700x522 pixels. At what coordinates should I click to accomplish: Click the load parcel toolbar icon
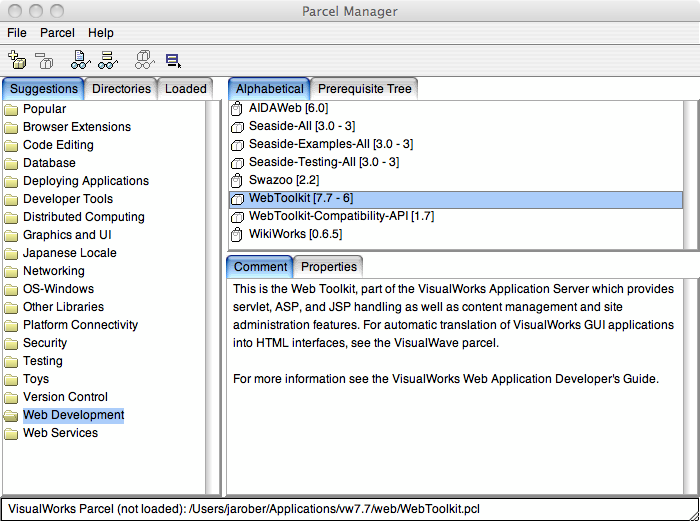point(17,60)
